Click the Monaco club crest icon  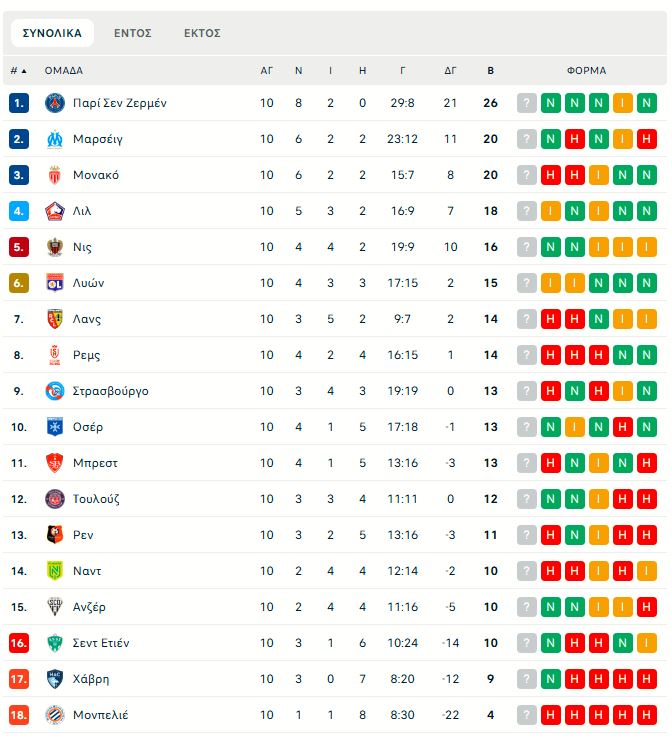point(54,175)
